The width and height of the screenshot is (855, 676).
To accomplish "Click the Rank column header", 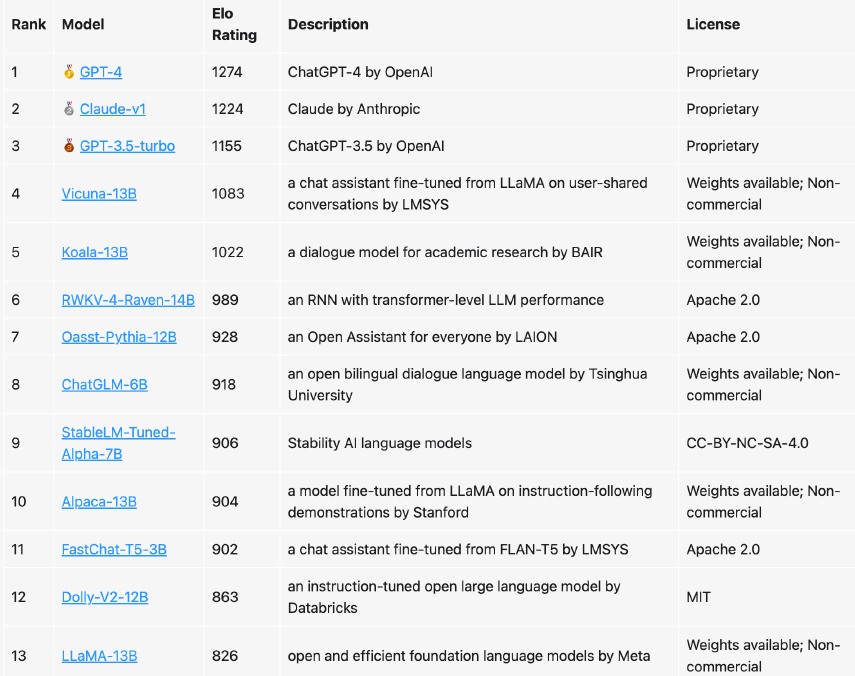I will tap(28, 24).
